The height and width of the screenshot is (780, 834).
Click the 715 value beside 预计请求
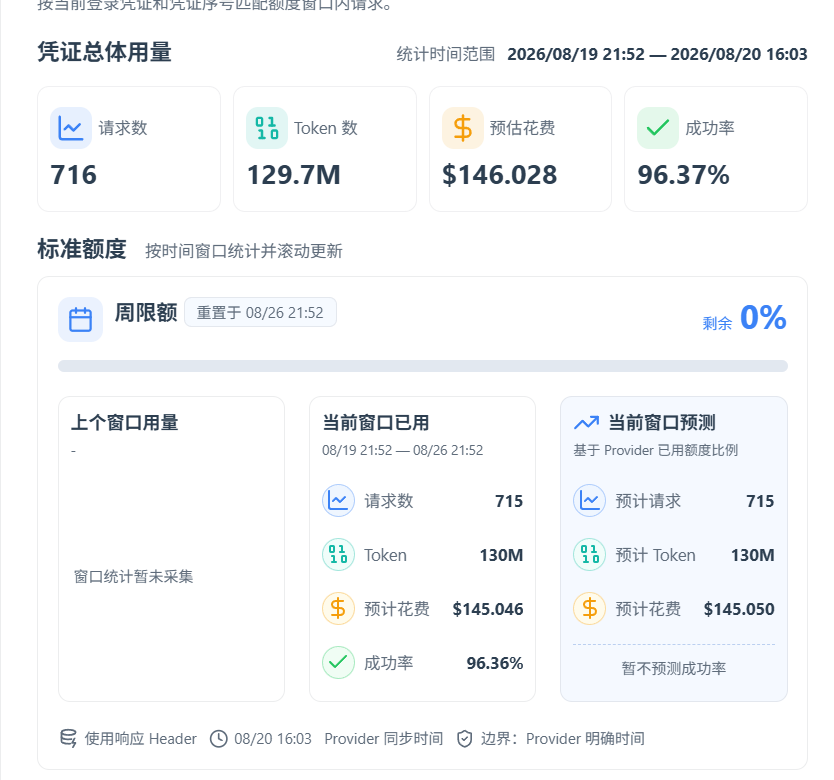click(x=760, y=501)
